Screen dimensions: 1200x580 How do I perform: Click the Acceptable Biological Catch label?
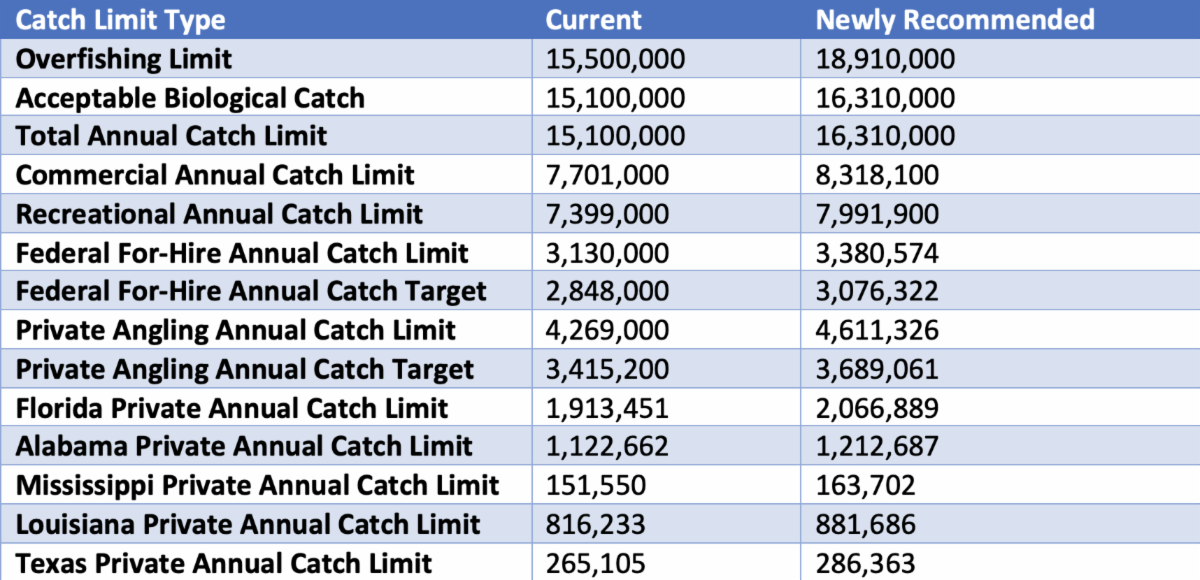(x=190, y=98)
